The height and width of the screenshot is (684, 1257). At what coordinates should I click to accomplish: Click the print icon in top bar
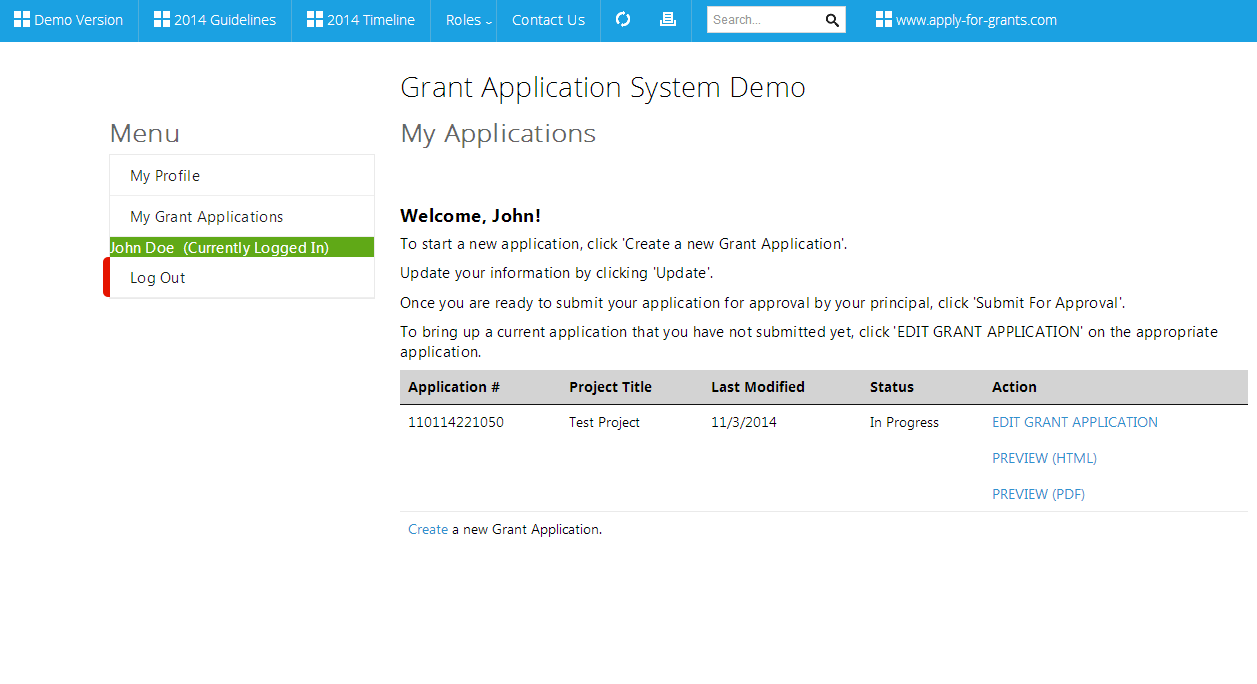(668, 20)
